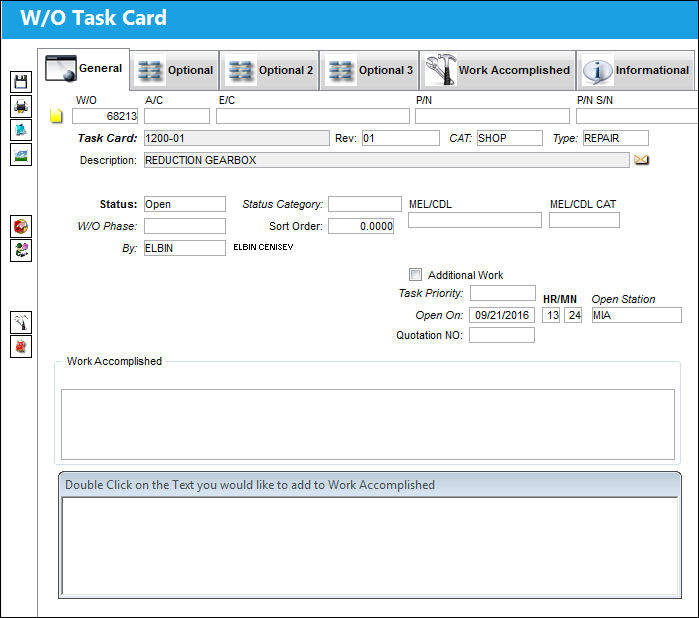Image resolution: width=699 pixels, height=618 pixels.
Task: Click the P/N input field
Action: coord(492,116)
